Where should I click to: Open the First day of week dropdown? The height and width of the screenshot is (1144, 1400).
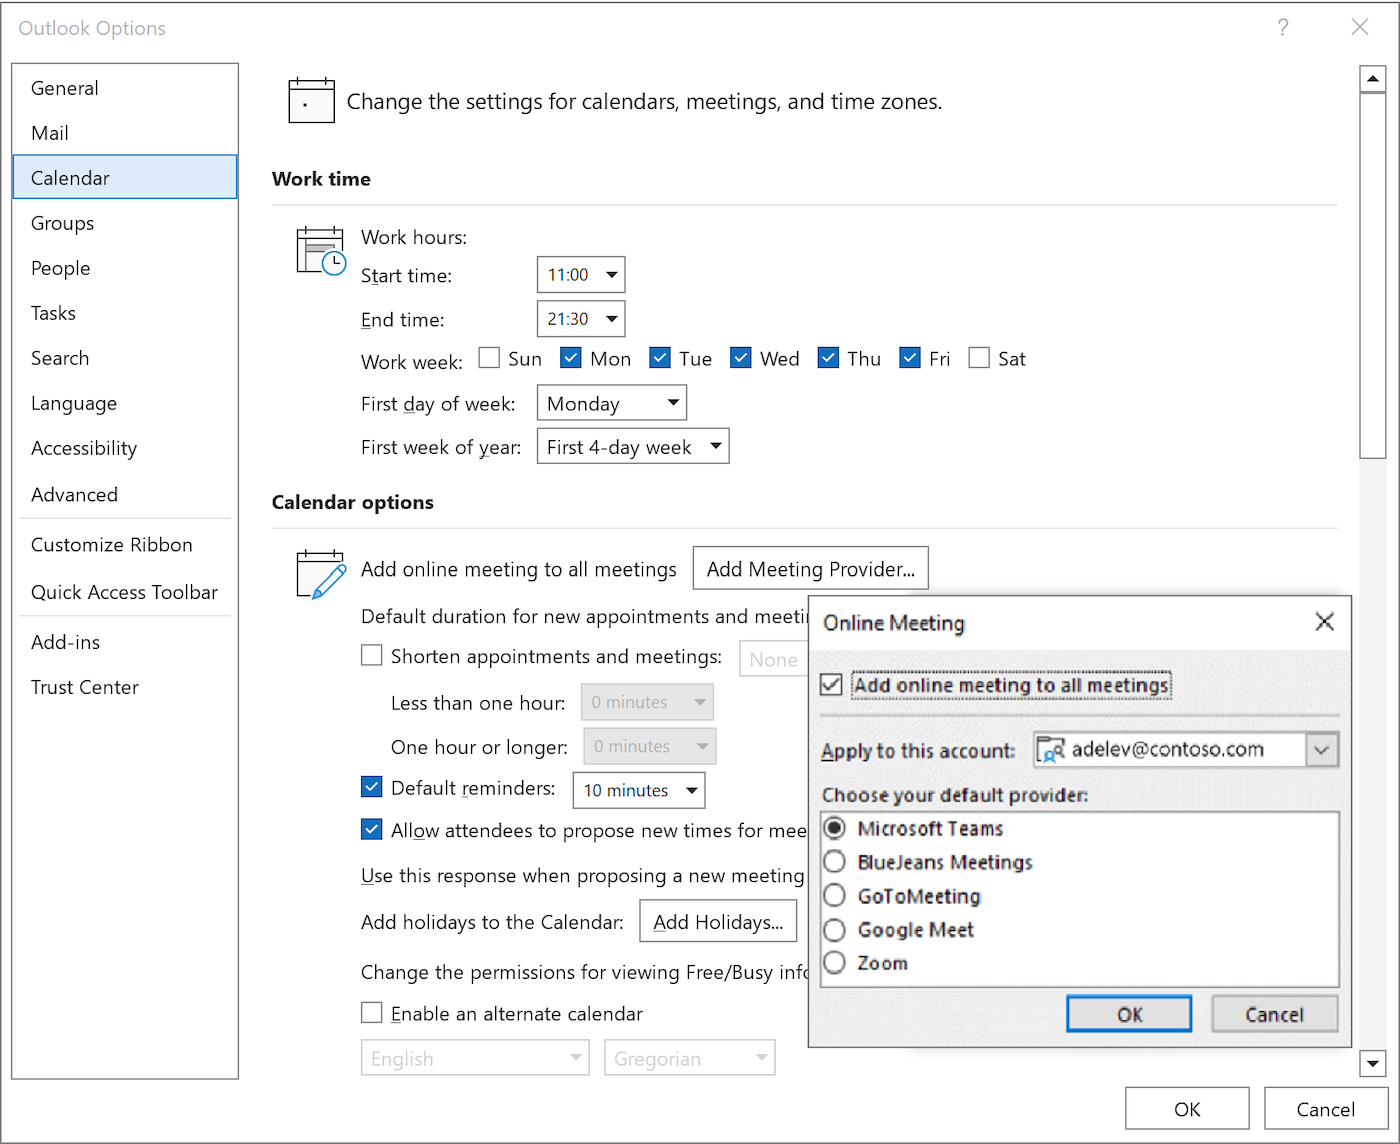672,402
